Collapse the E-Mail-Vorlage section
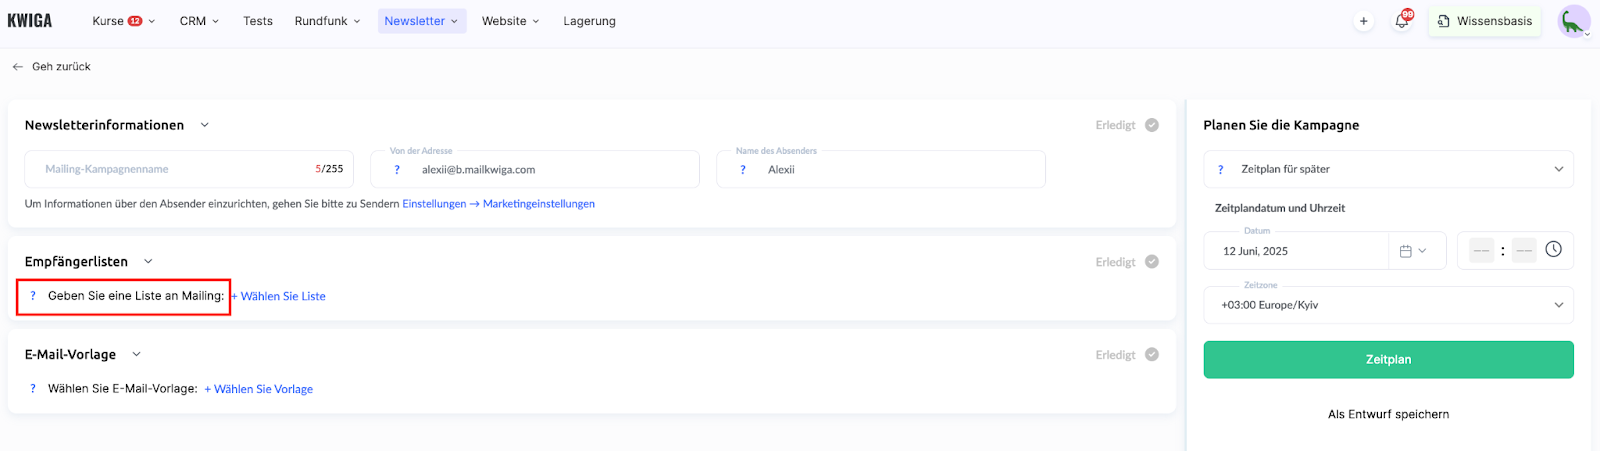 tap(137, 355)
